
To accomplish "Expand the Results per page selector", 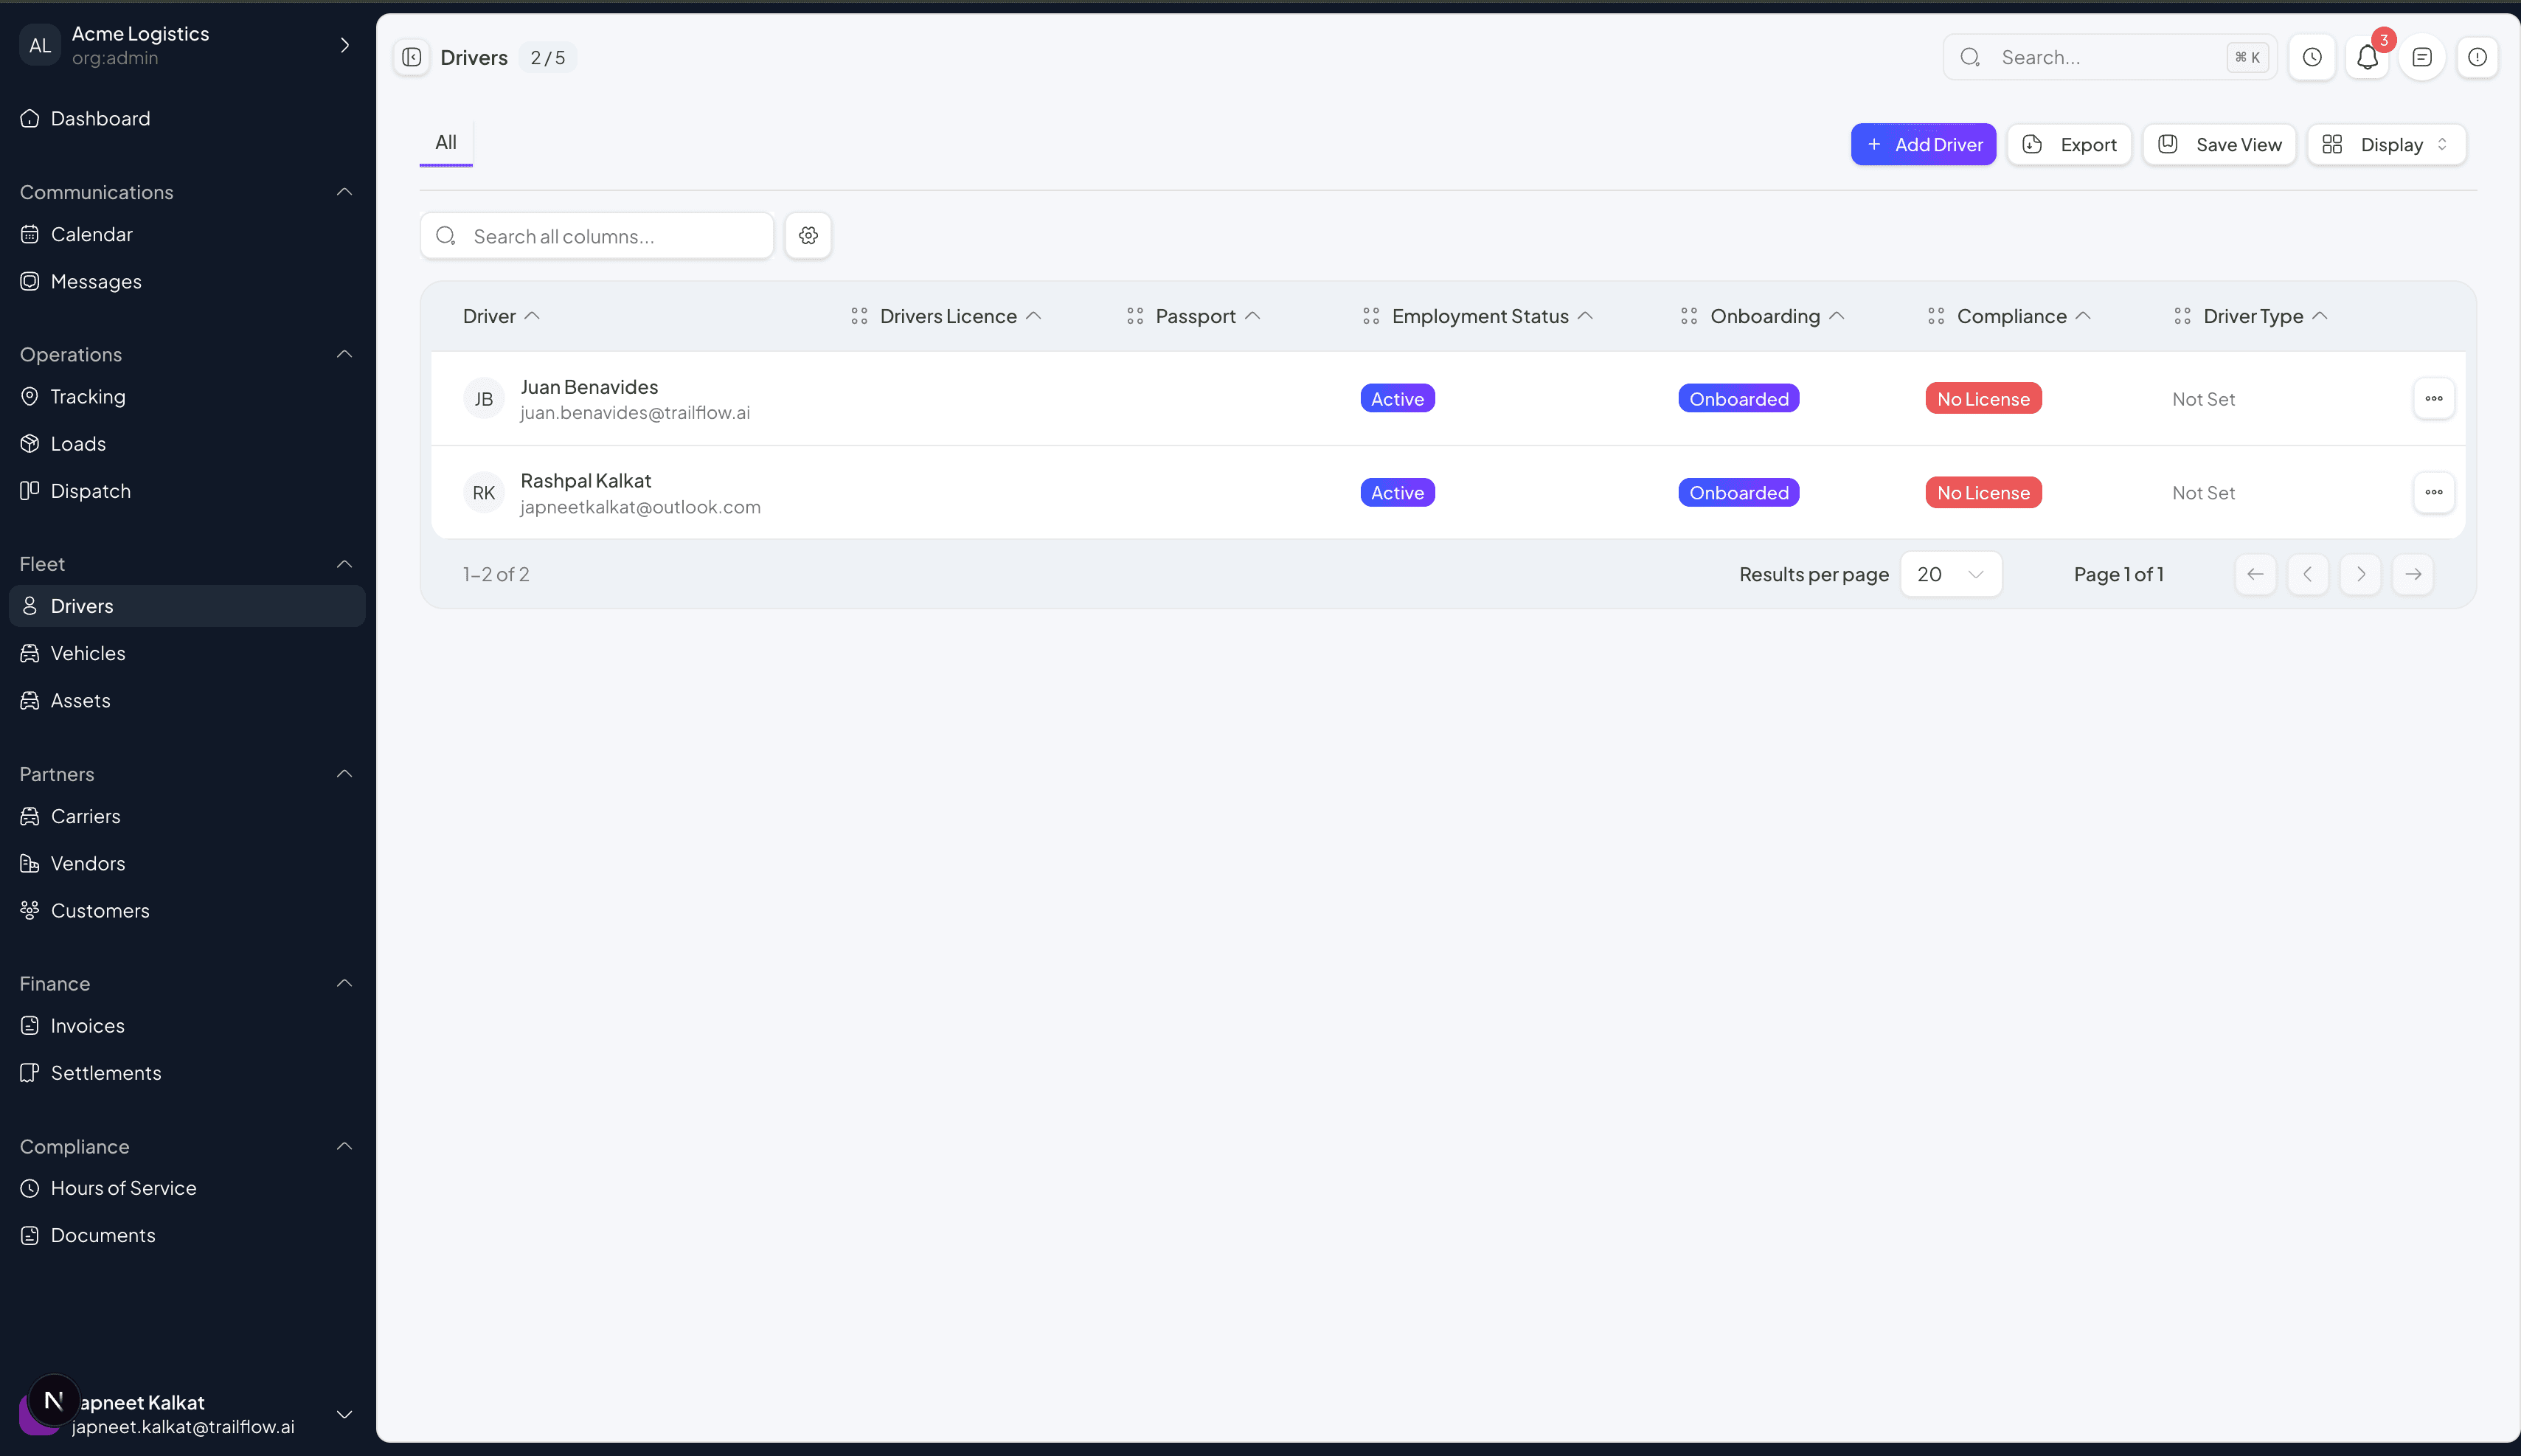I will pyautogui.click(x=1951, y=574).
